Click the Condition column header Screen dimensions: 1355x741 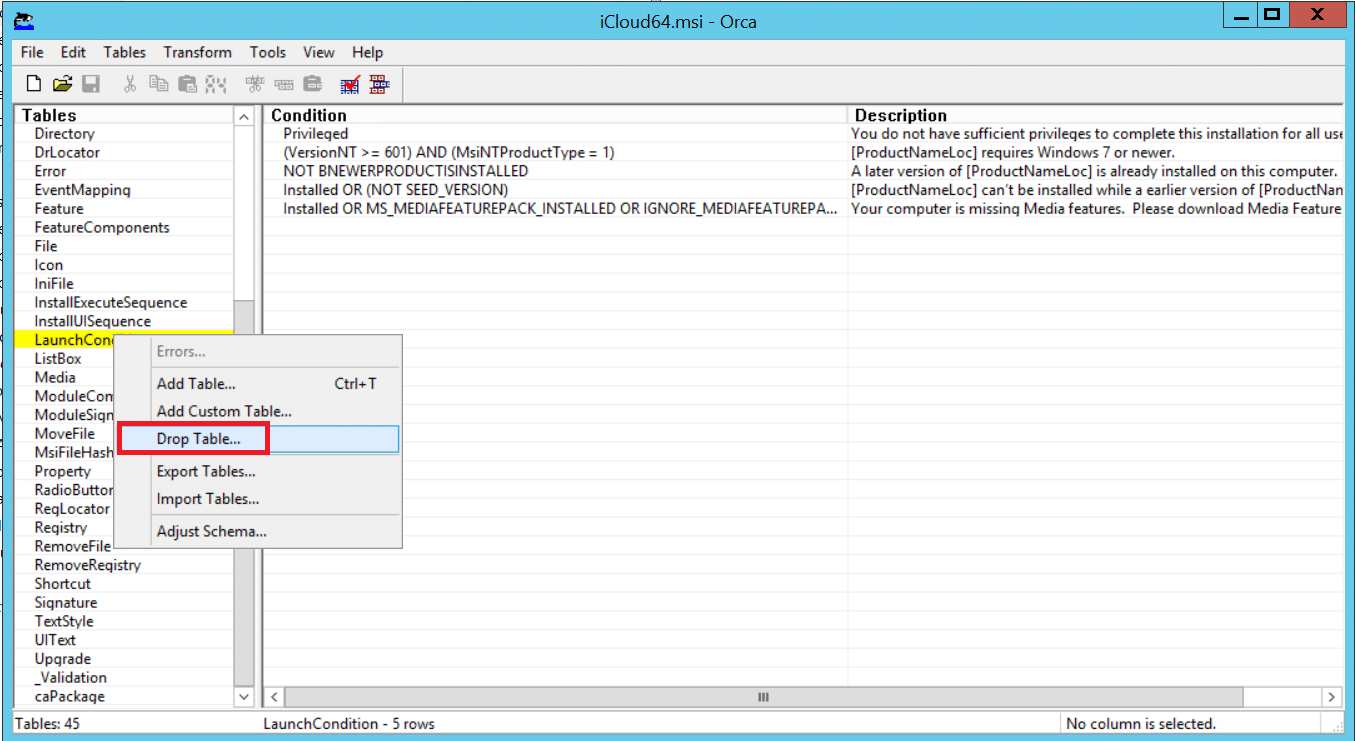pos(555,116)
